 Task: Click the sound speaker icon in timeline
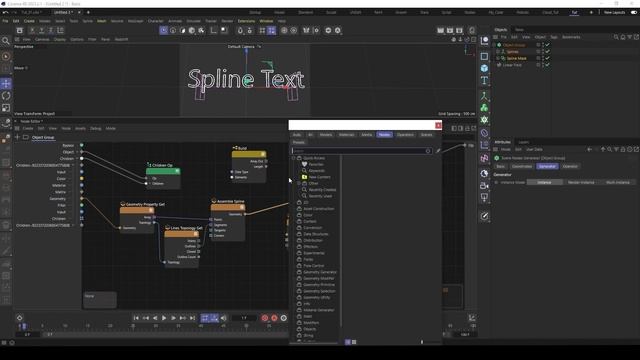[x=223, y=318]
